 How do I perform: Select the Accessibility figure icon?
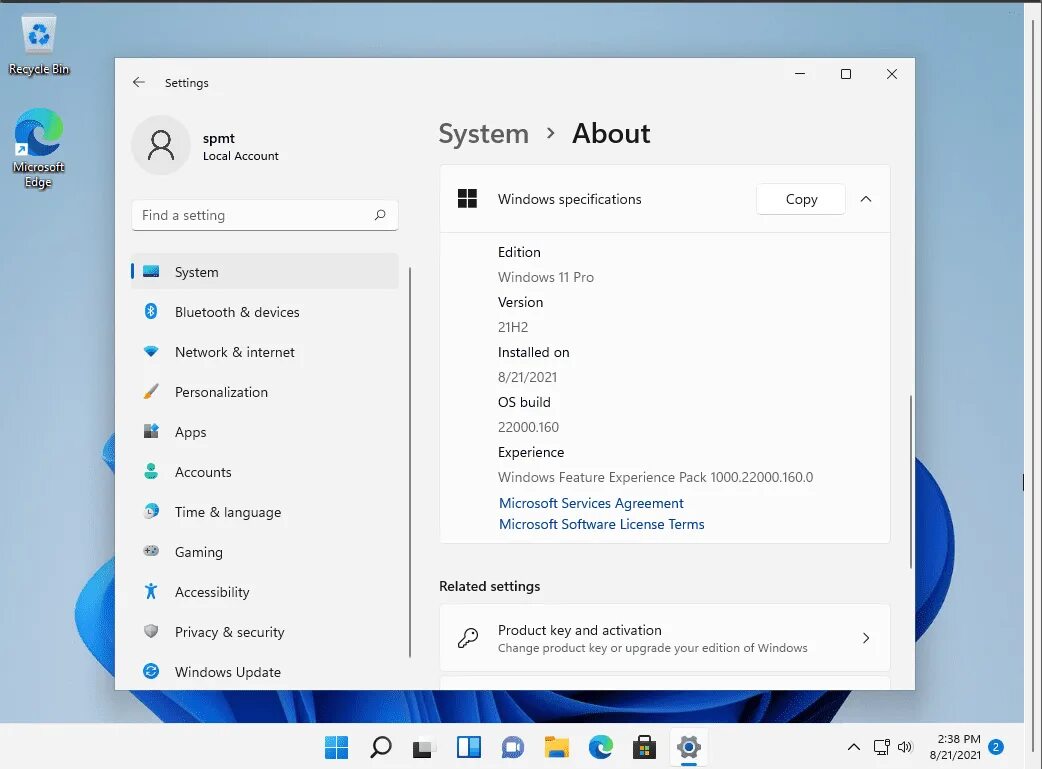[151, 592]
